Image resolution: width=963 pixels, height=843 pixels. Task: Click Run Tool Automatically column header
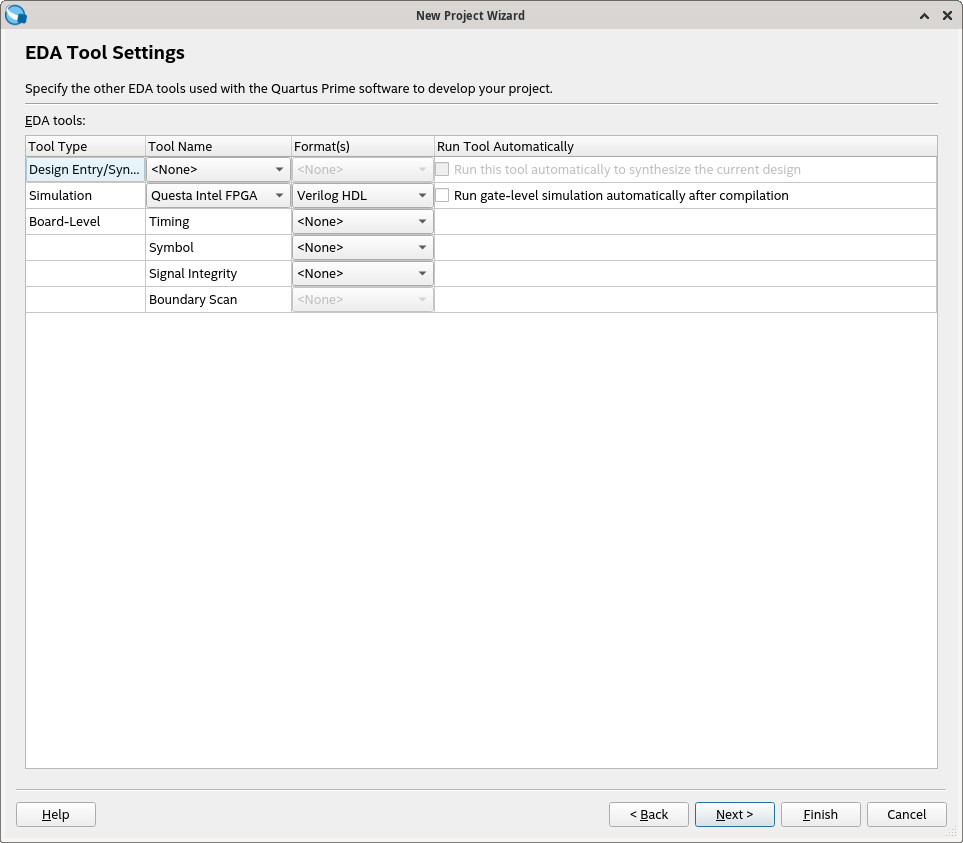[685, 146]
